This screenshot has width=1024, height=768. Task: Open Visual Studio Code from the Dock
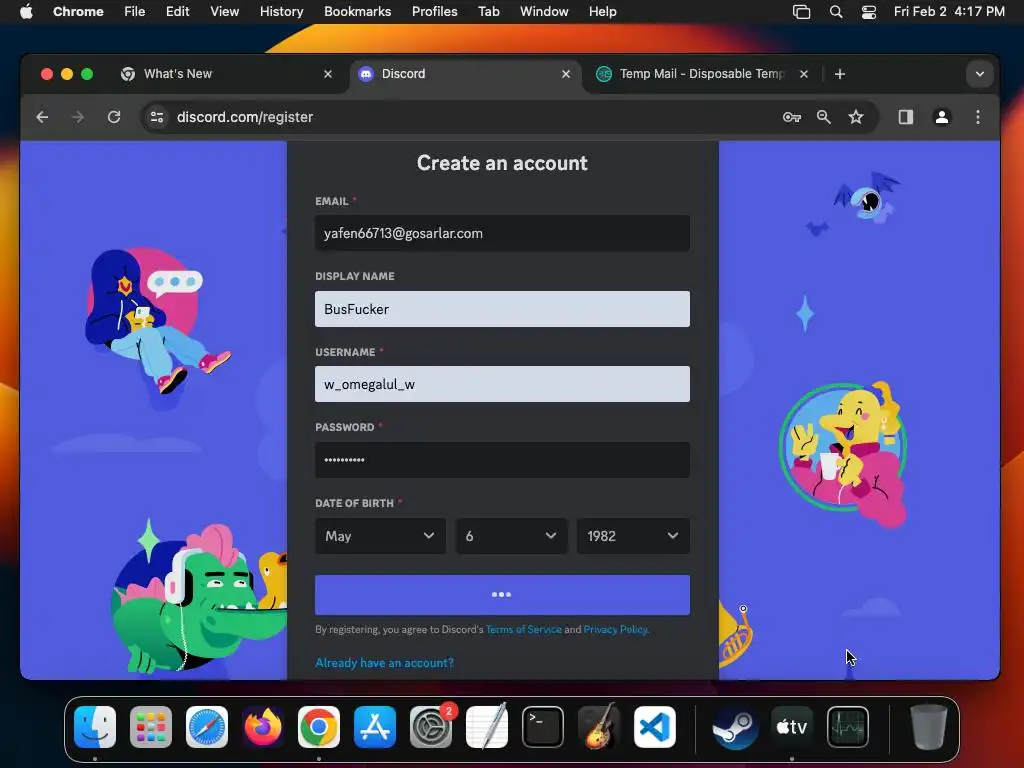point(654,727)
